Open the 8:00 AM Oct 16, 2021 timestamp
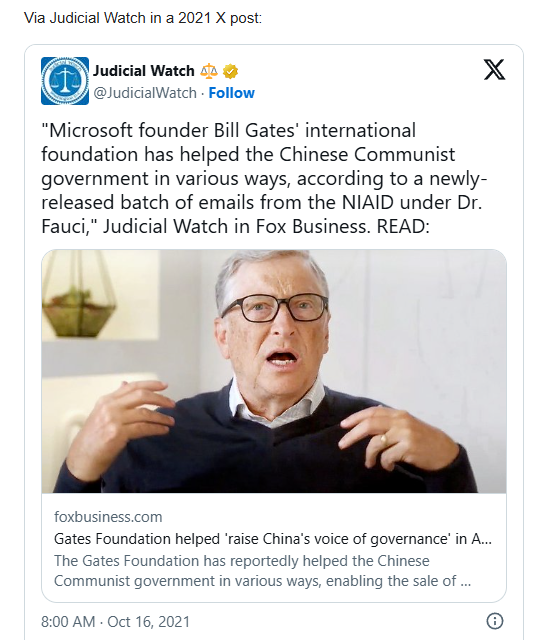 [115, 622]
